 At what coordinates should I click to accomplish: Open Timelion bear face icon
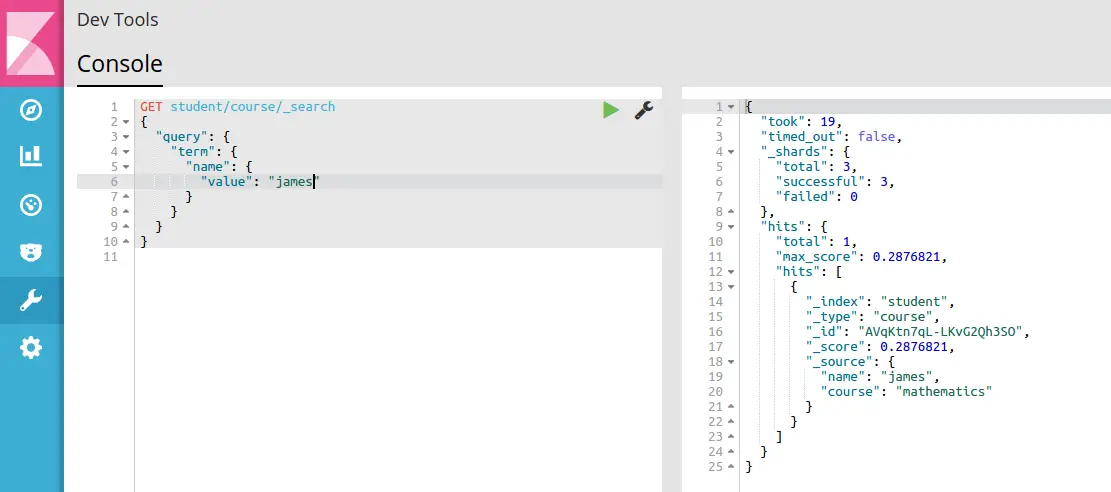[31, 252]
